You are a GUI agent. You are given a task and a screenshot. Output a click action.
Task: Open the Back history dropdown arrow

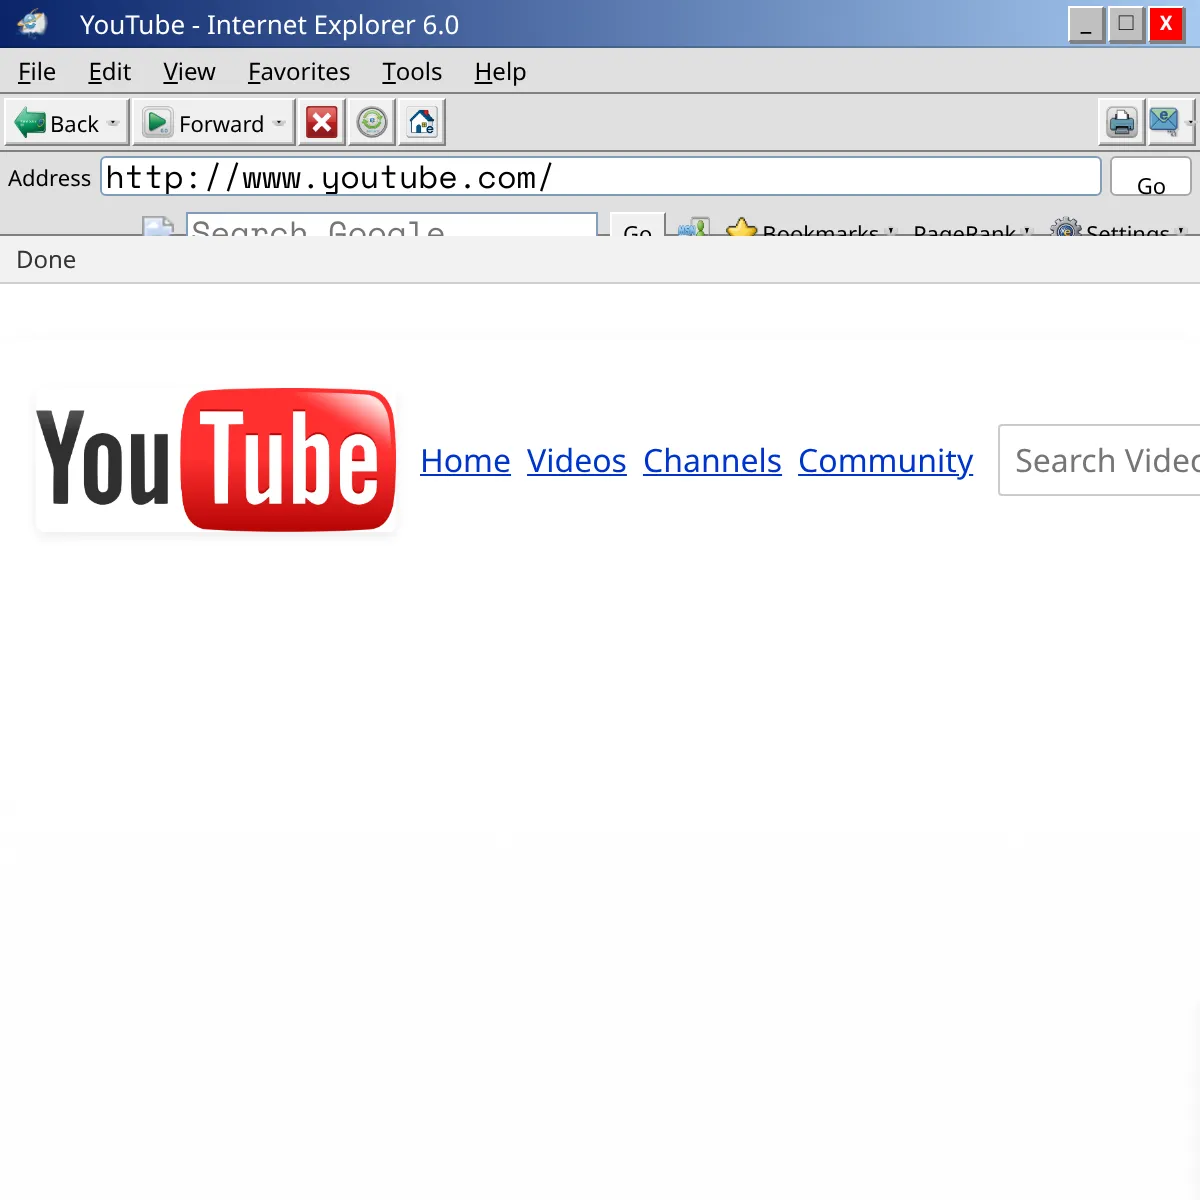point(114,123)
